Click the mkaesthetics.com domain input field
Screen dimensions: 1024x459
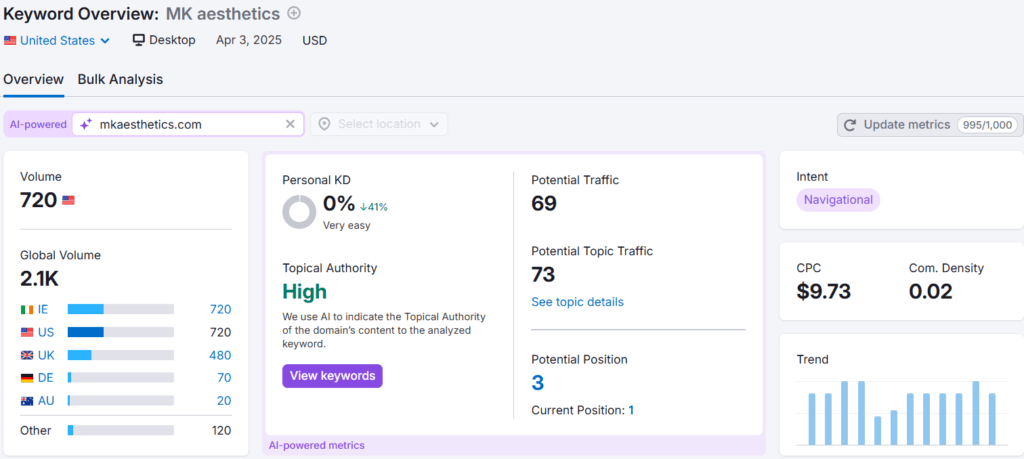click(188, 124)
